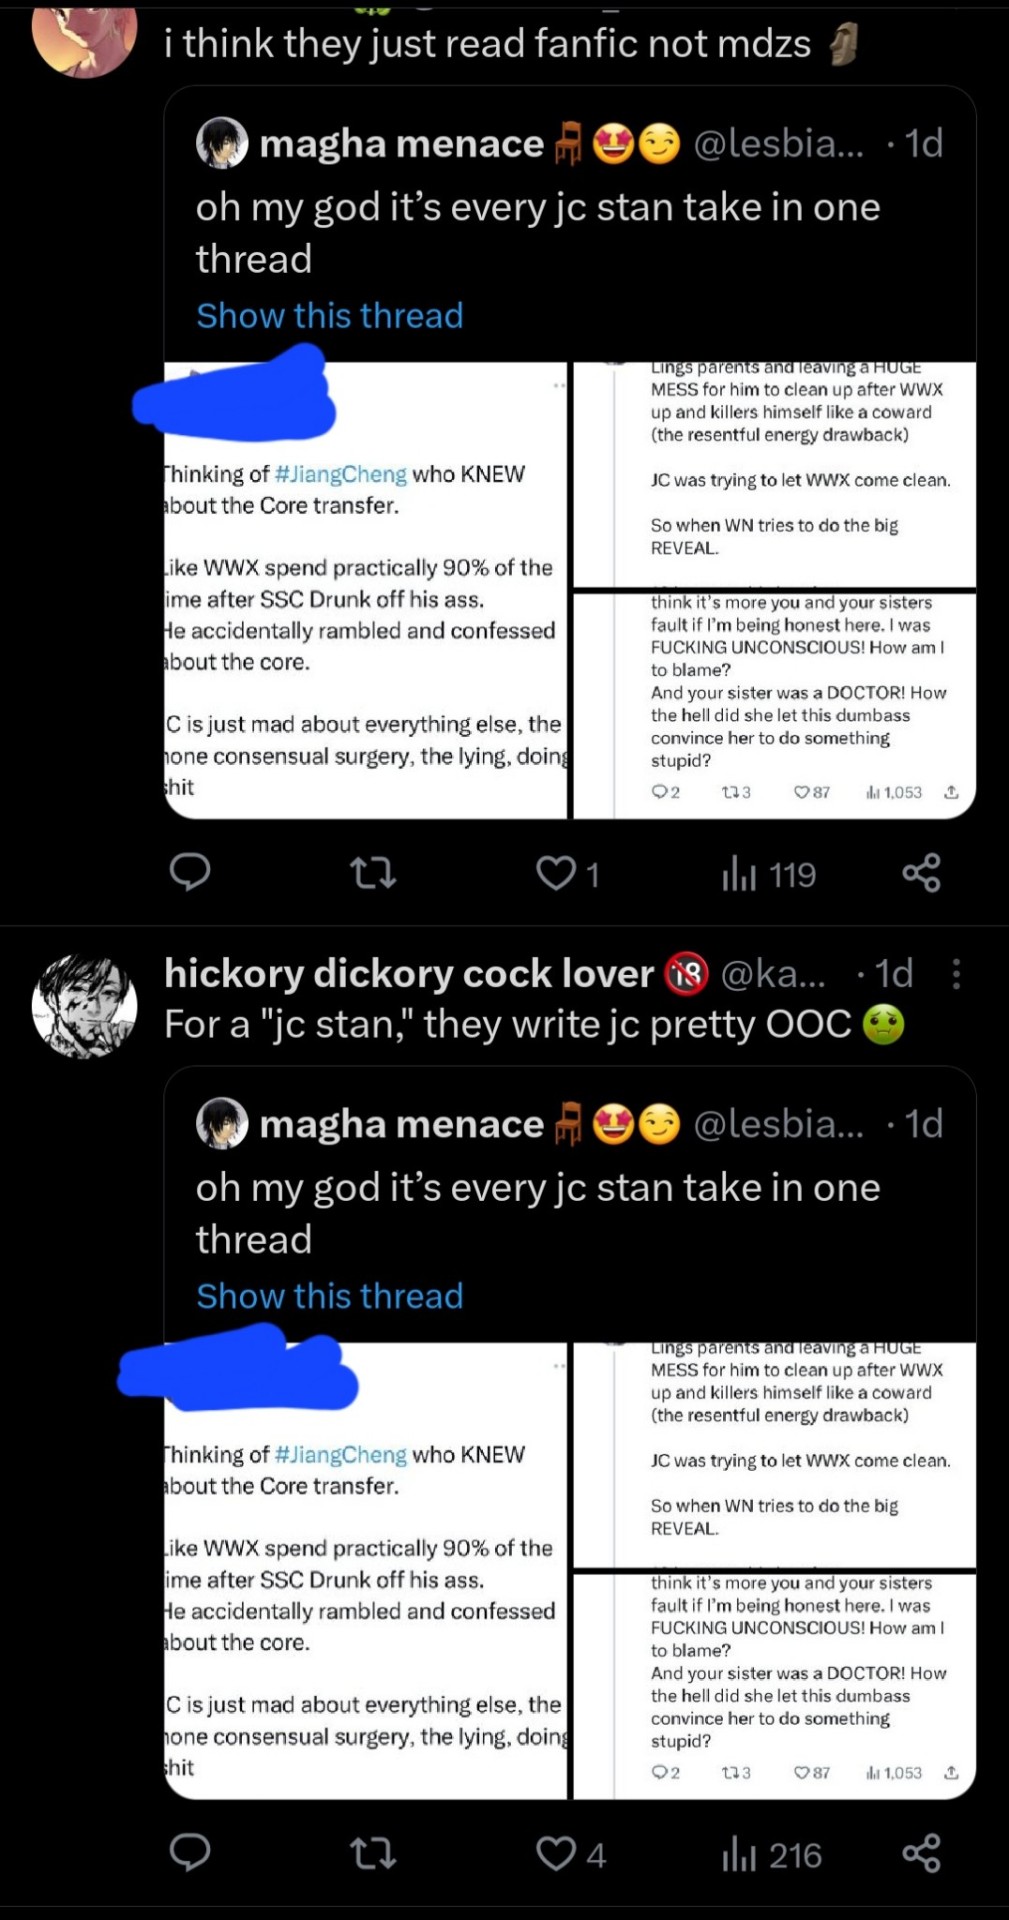Reply to the hickory dickory tweet
1009x1920 pixels.
click(x=189, y=1853)
